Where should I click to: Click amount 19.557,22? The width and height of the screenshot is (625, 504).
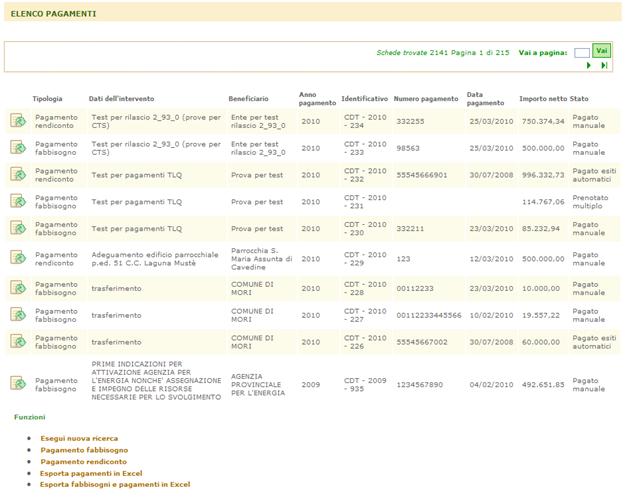541,315
